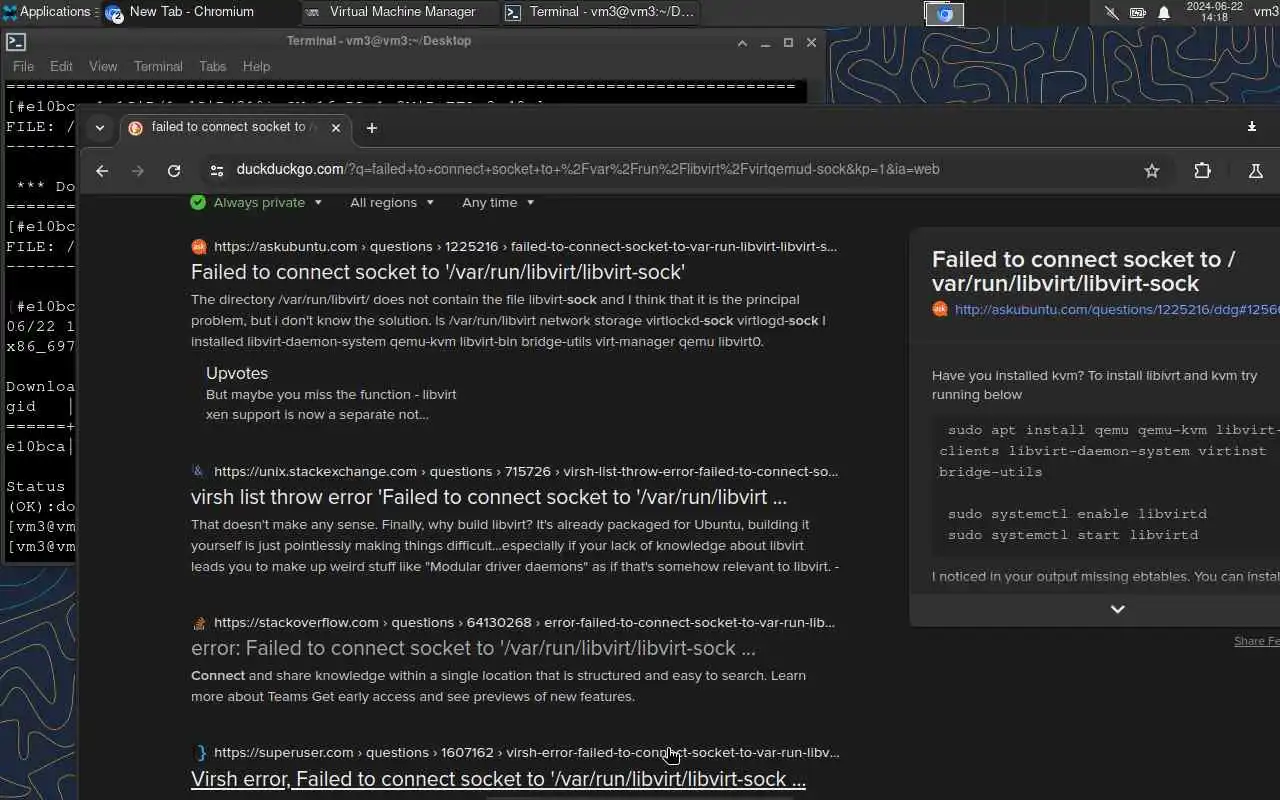Open the battery power manager icon

coord(1138,13)
